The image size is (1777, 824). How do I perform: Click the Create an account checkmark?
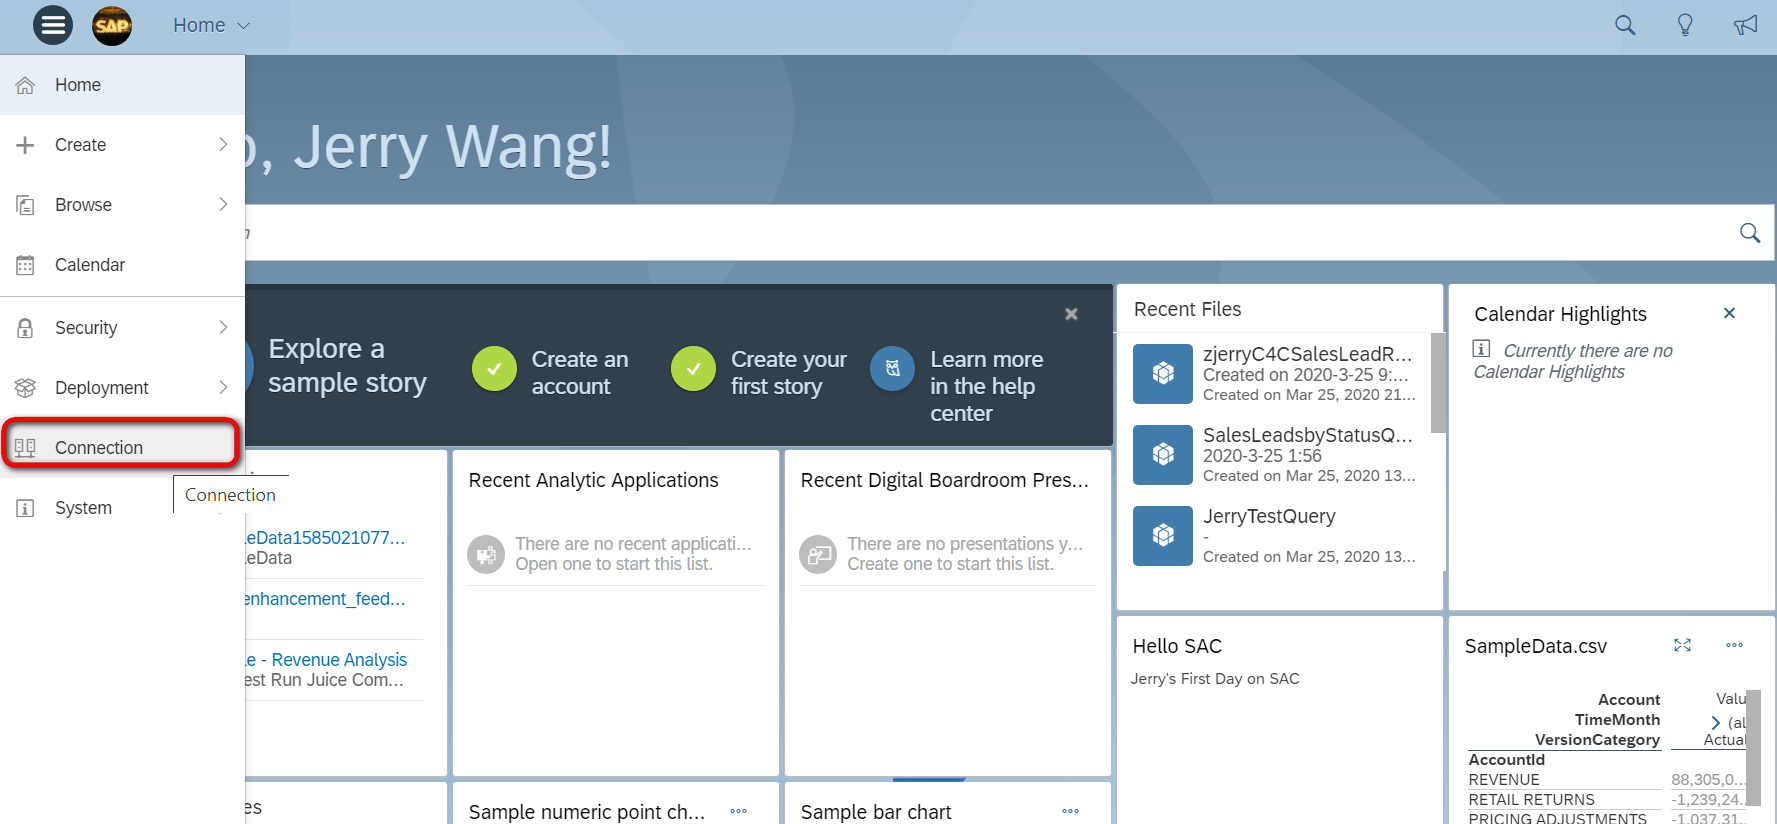pos(494,369)
